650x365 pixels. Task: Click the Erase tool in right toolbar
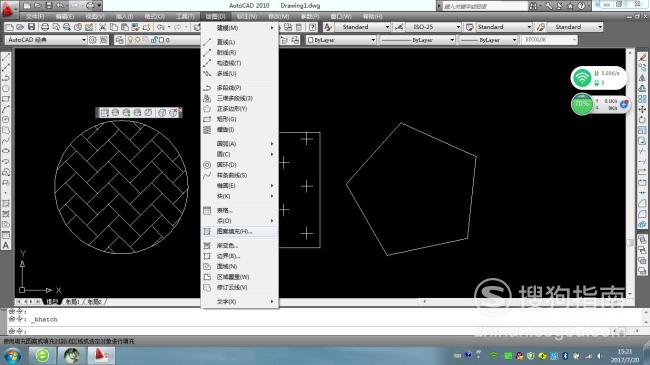[x=642, y=57]
